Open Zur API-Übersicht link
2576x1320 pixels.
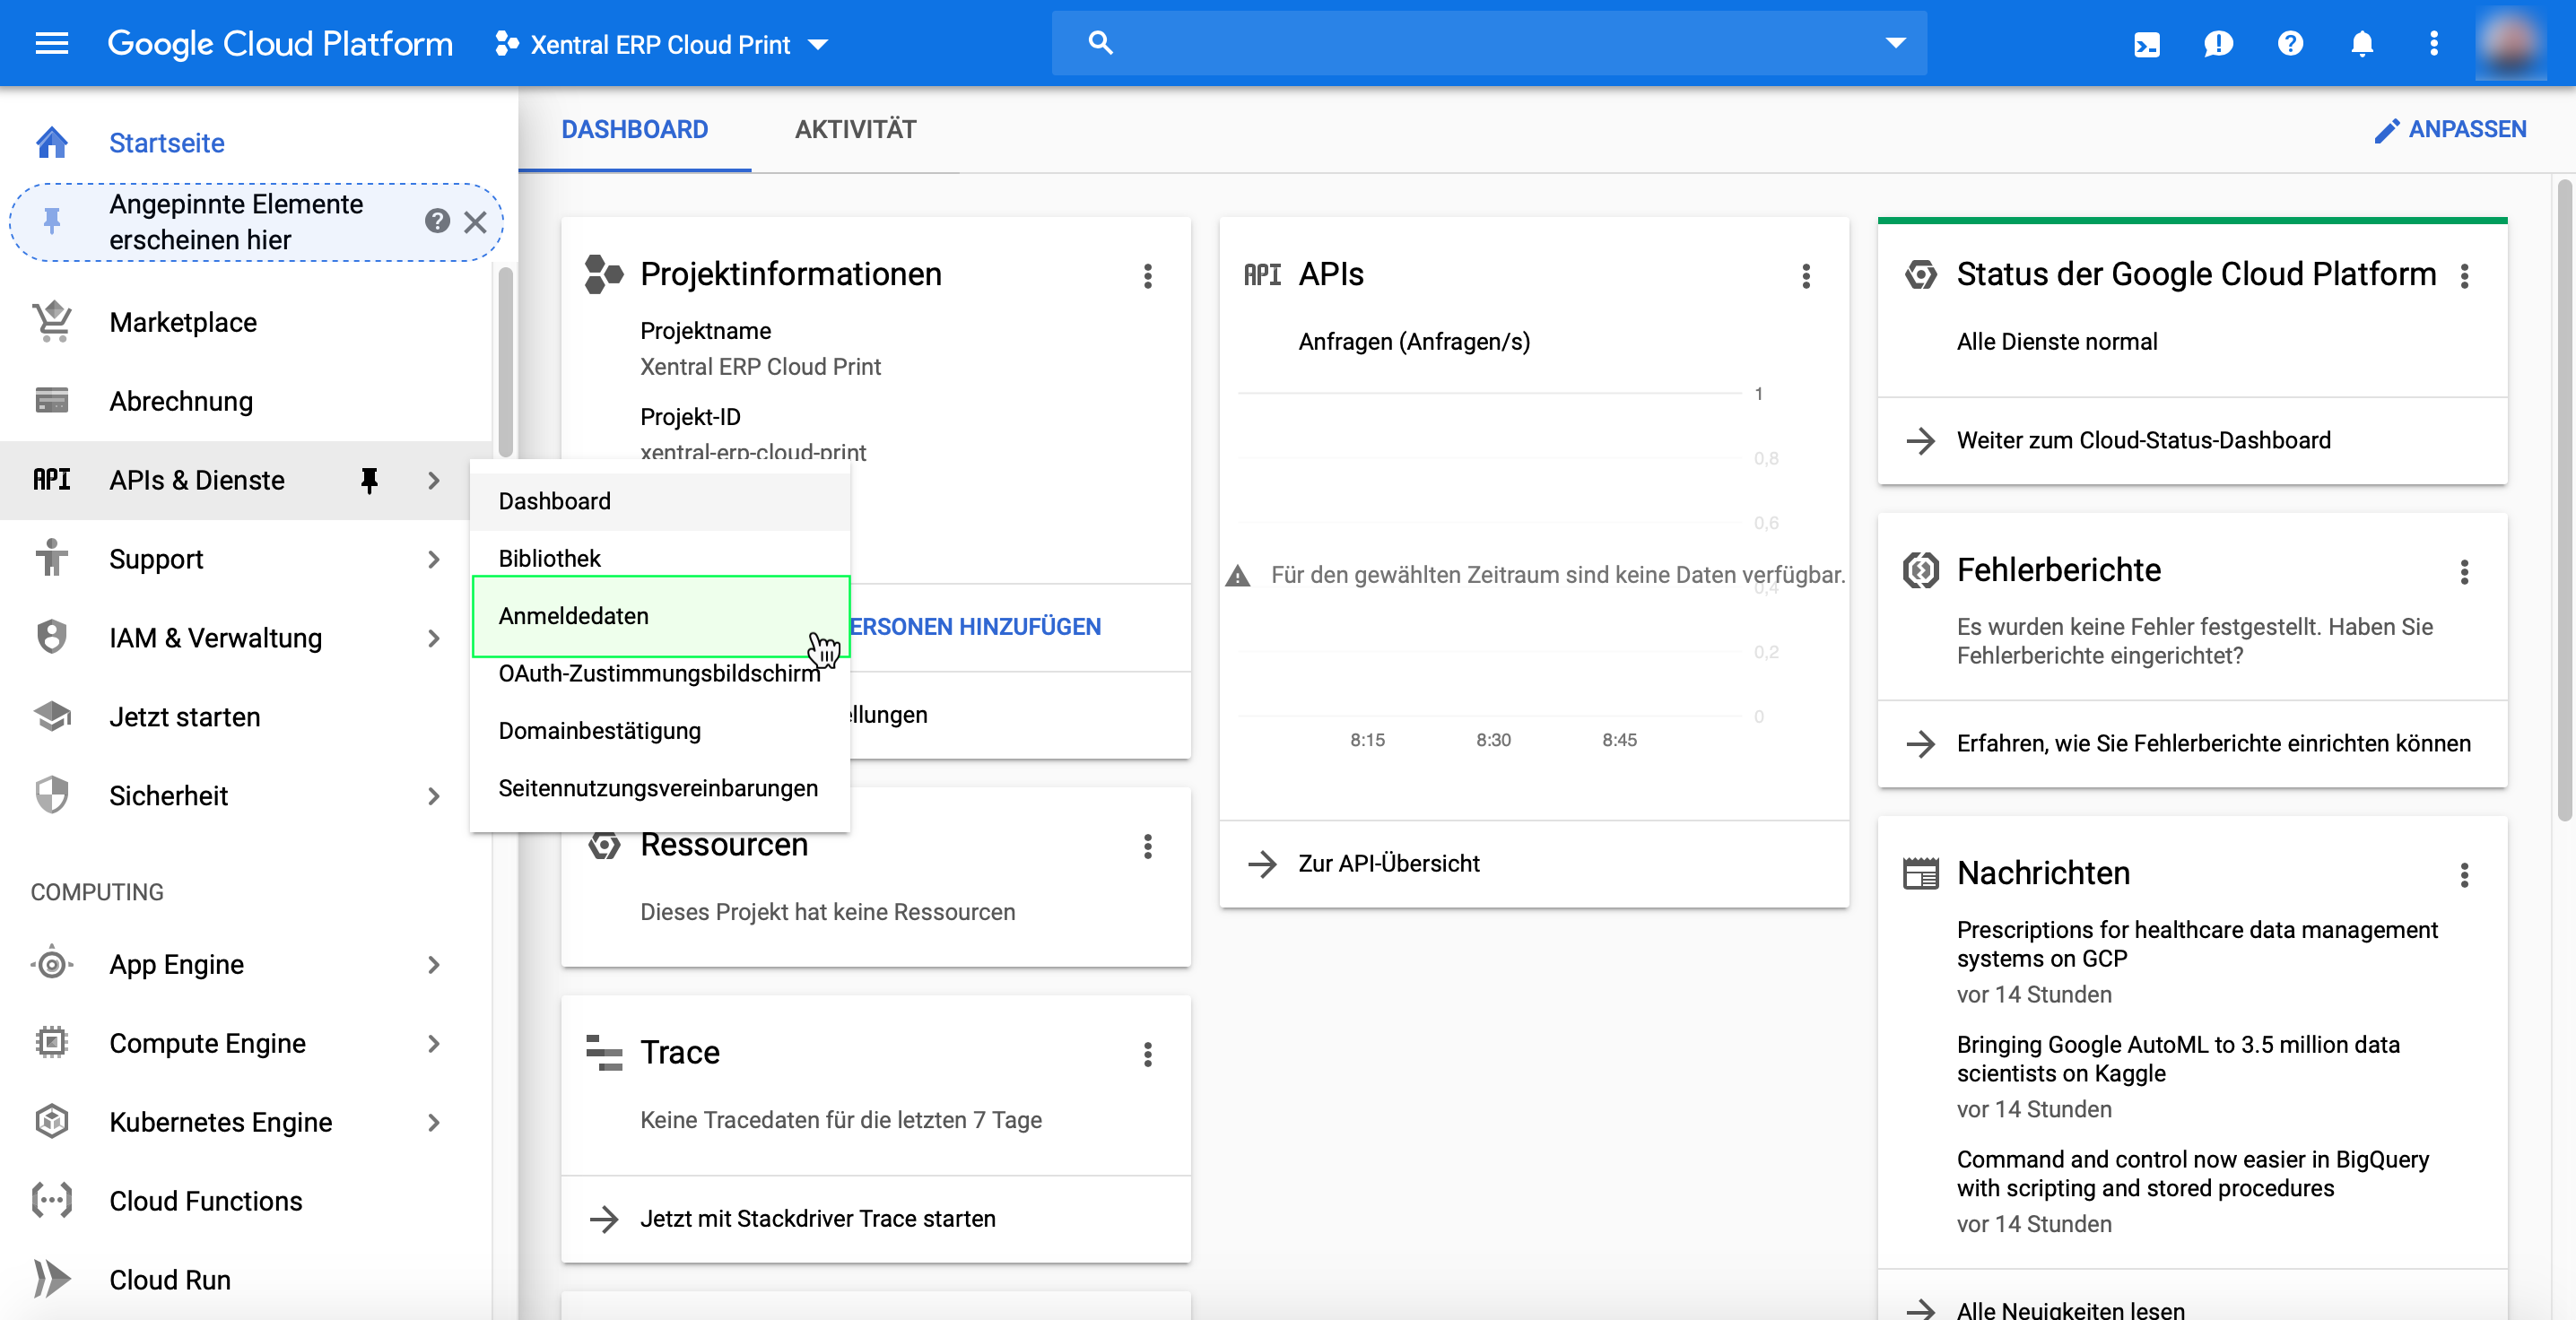point(1388,863)
